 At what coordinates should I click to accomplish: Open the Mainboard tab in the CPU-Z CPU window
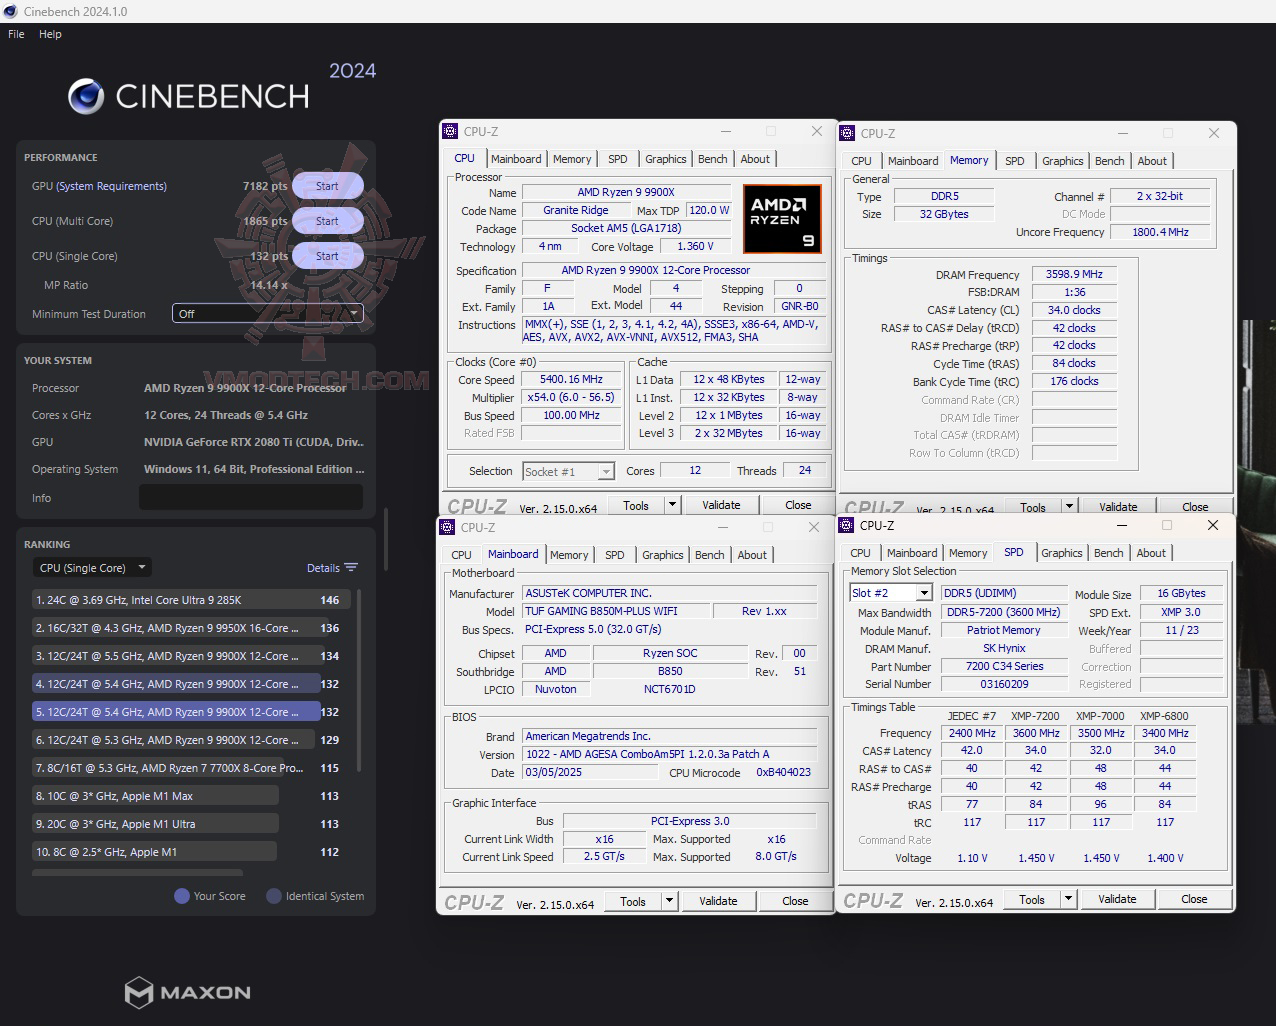pos(516,159)
